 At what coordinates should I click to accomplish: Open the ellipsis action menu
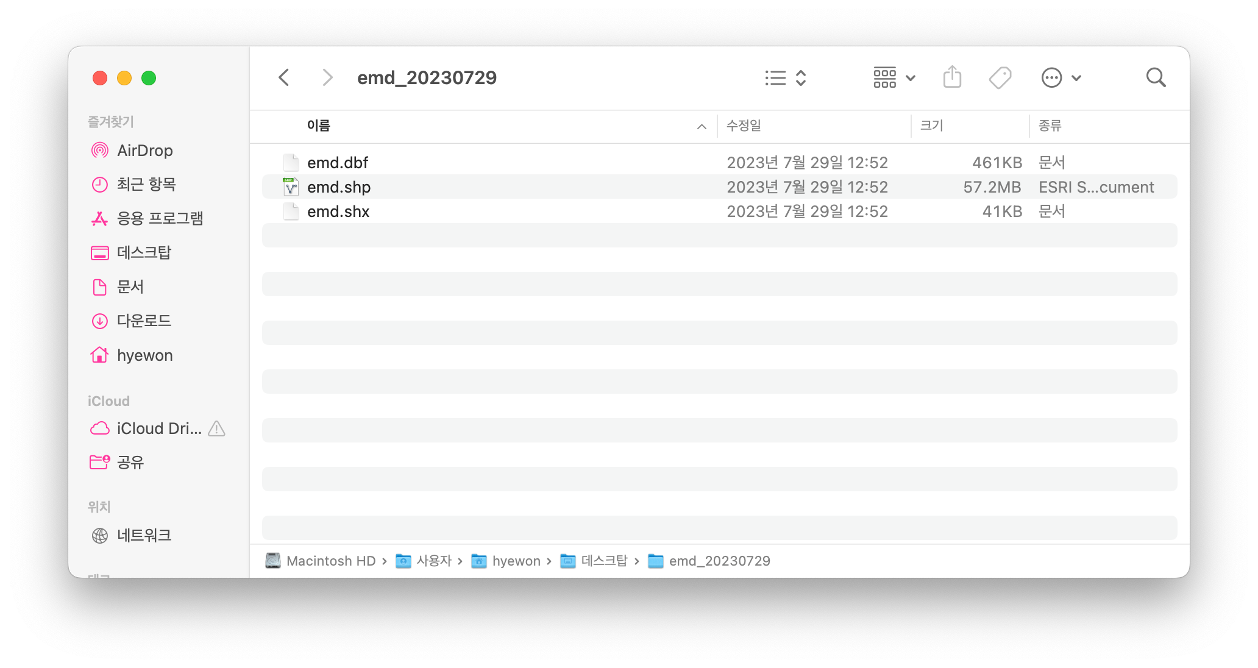pos(1061,78)
